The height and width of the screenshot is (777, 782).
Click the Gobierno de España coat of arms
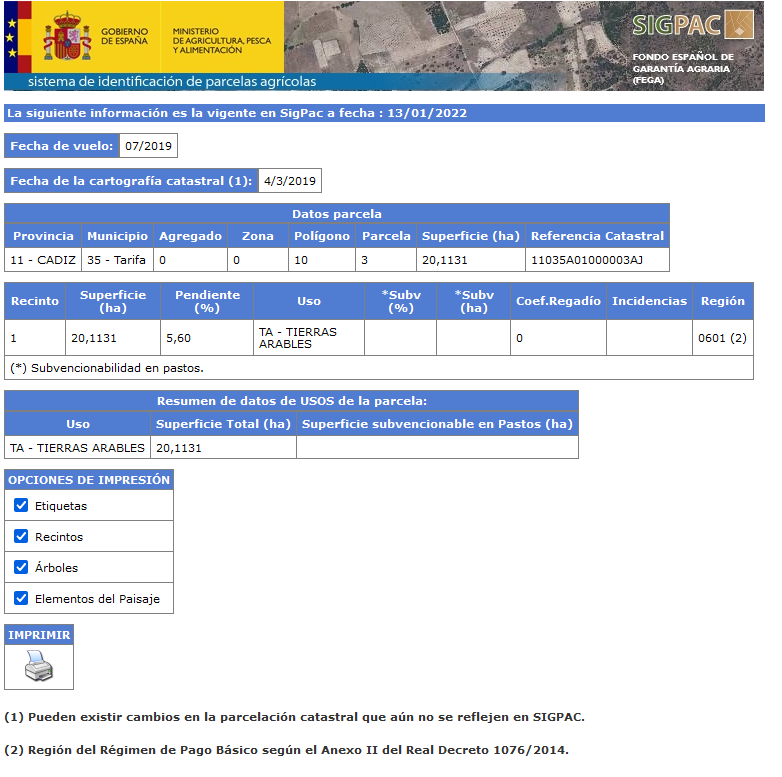click(x=67, y=37)
